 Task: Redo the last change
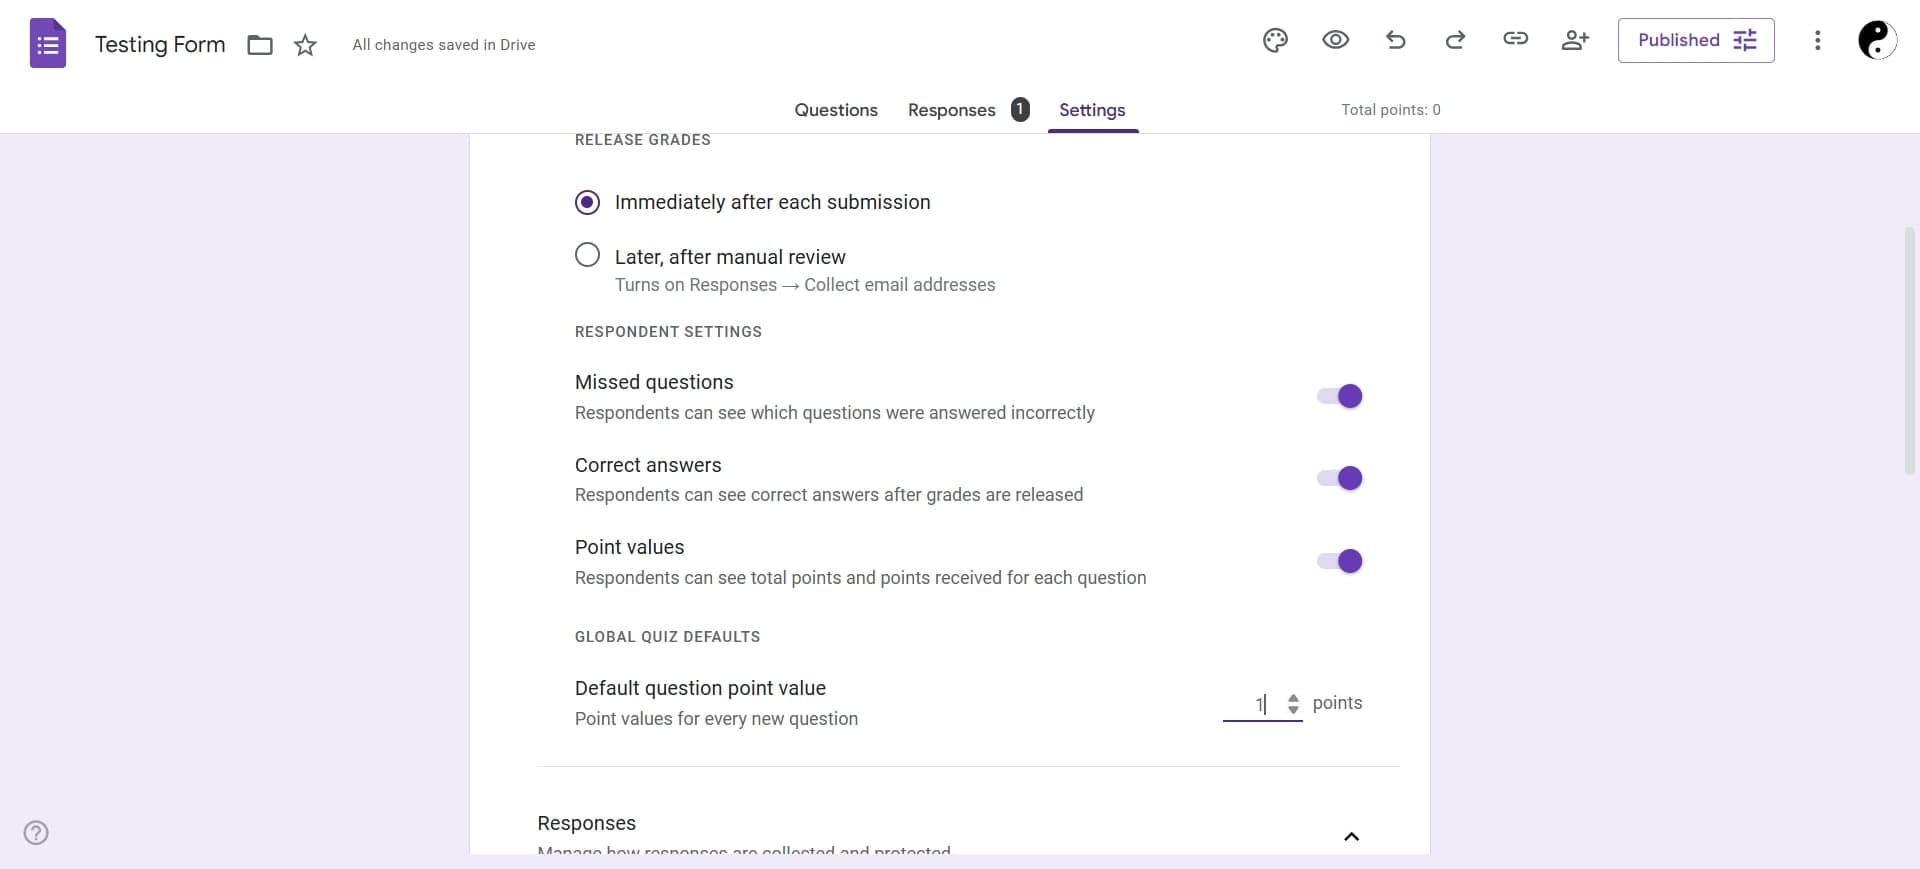[x=1455, y=41]
